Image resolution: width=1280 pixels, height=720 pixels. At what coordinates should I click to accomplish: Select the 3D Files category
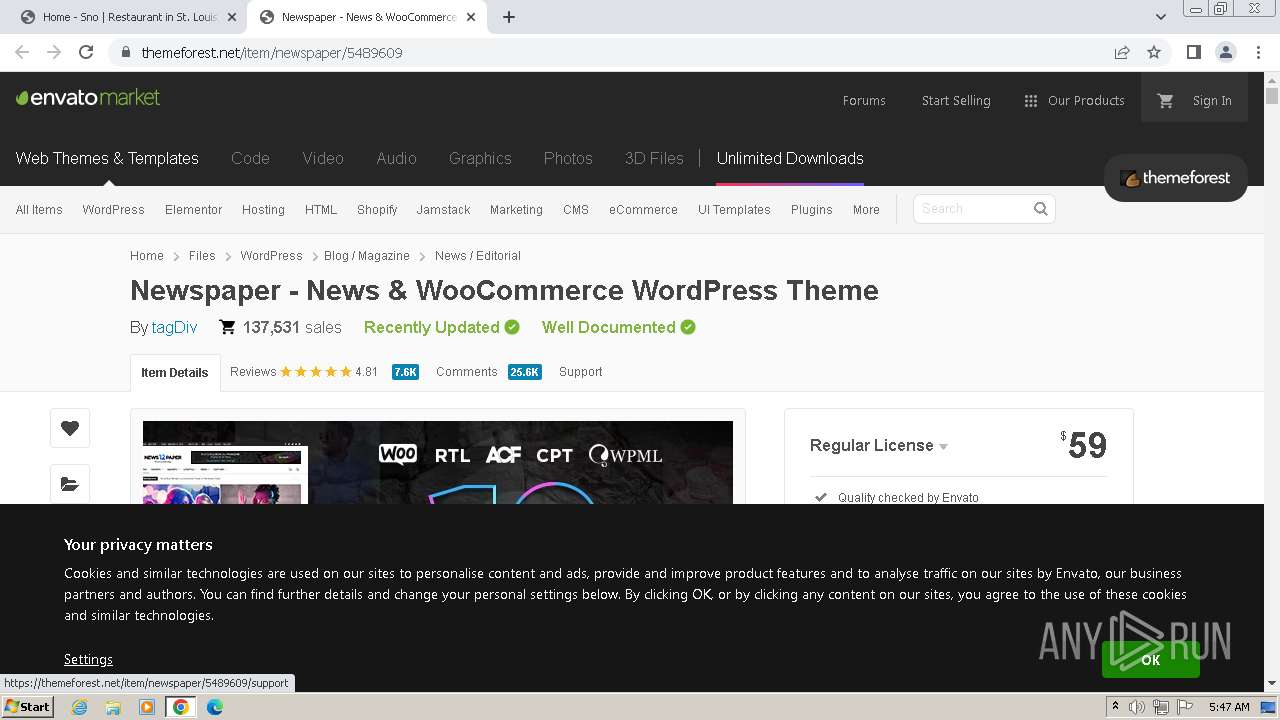point(654,158)
